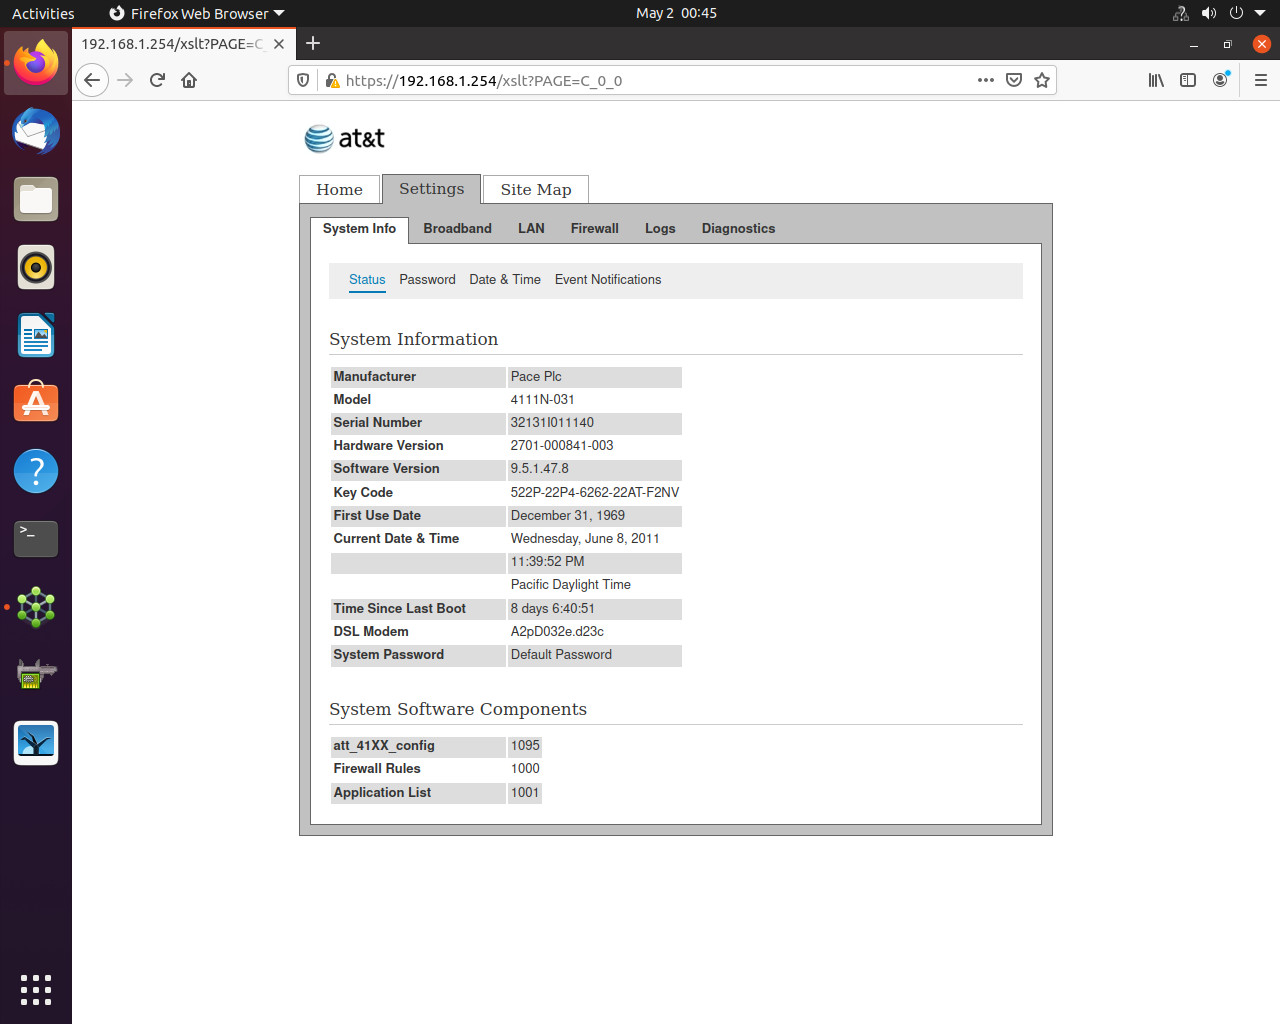Open the page actions three-dot menu

(x=986, y=80)
